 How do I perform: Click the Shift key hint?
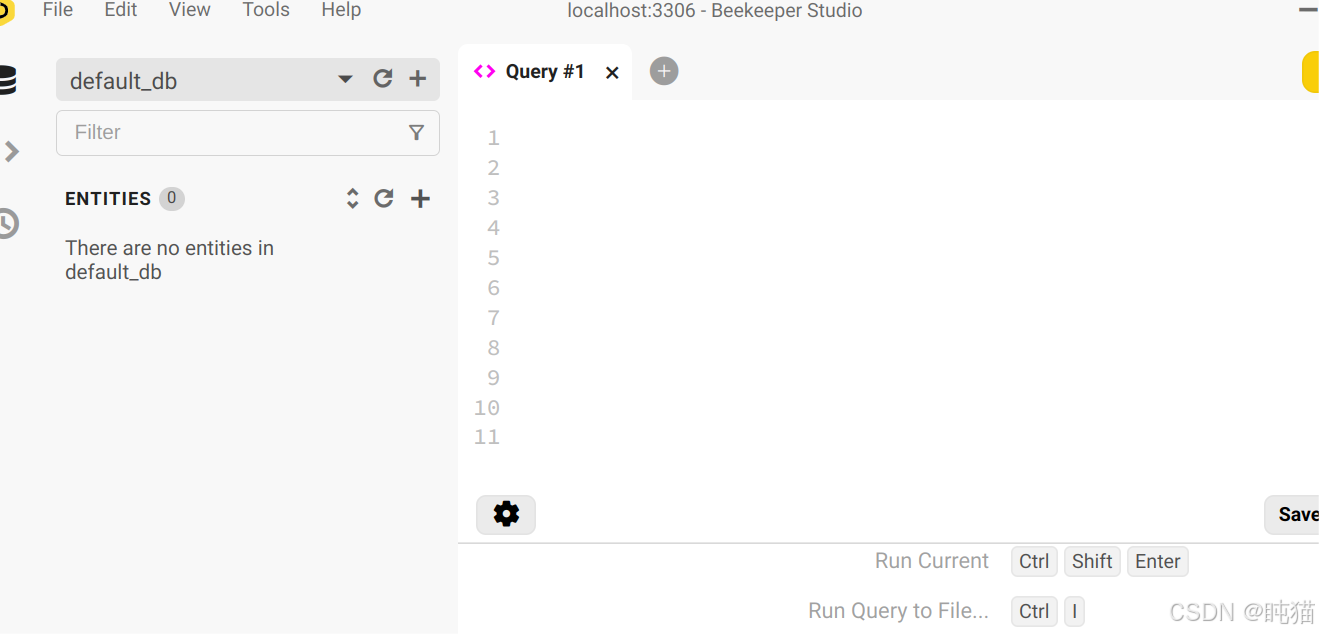tap(1092, 562)
